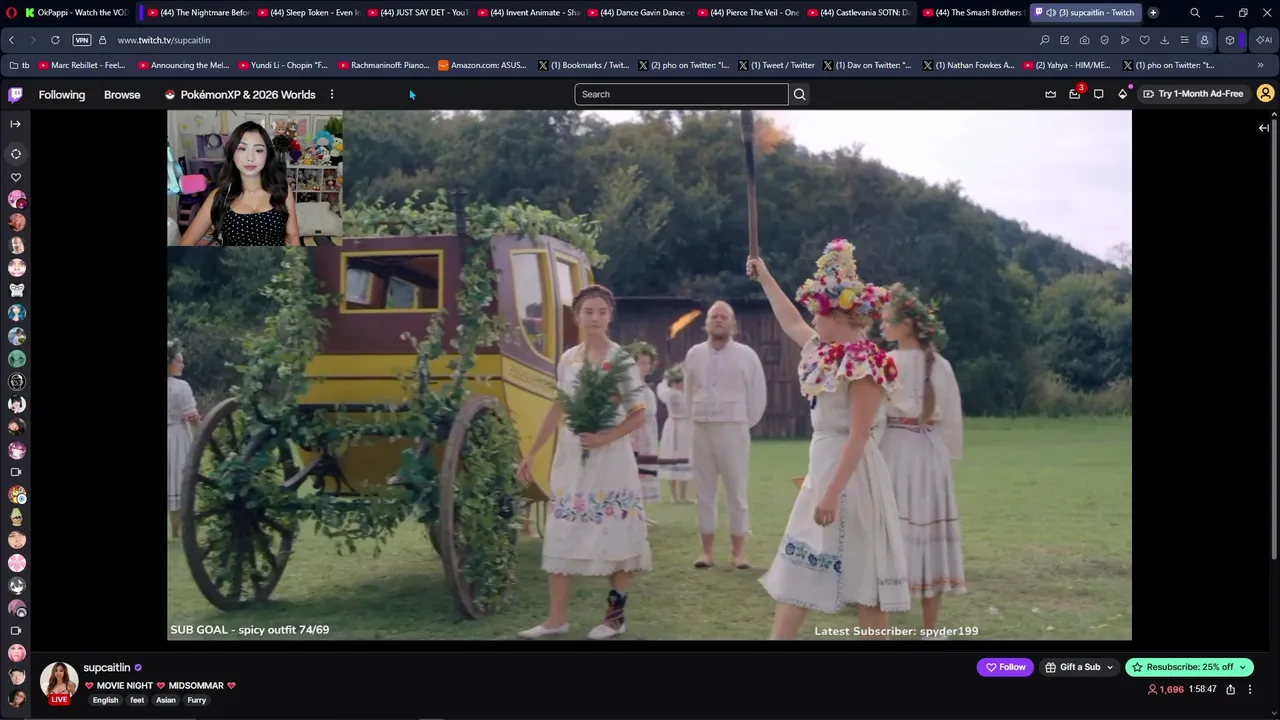This screenshot has height=720, width=1280.
Task: Switch to Invent Animate tab
Action: coord(528,12)
